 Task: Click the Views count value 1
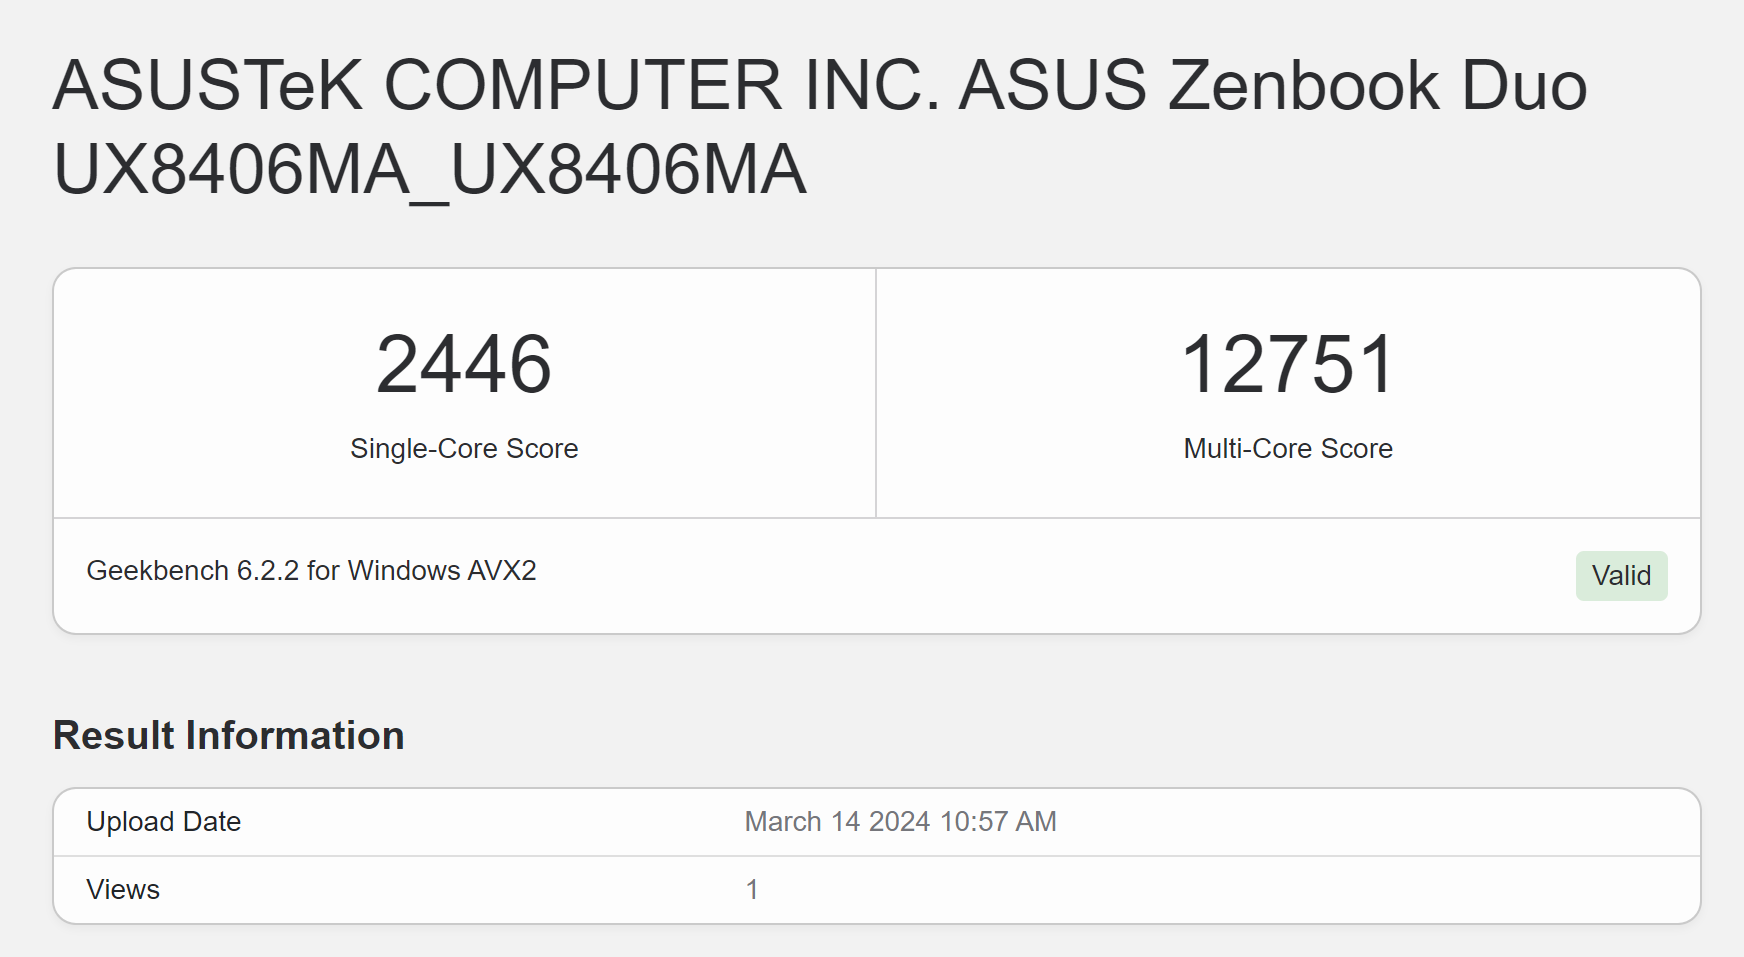coord(752,890)
